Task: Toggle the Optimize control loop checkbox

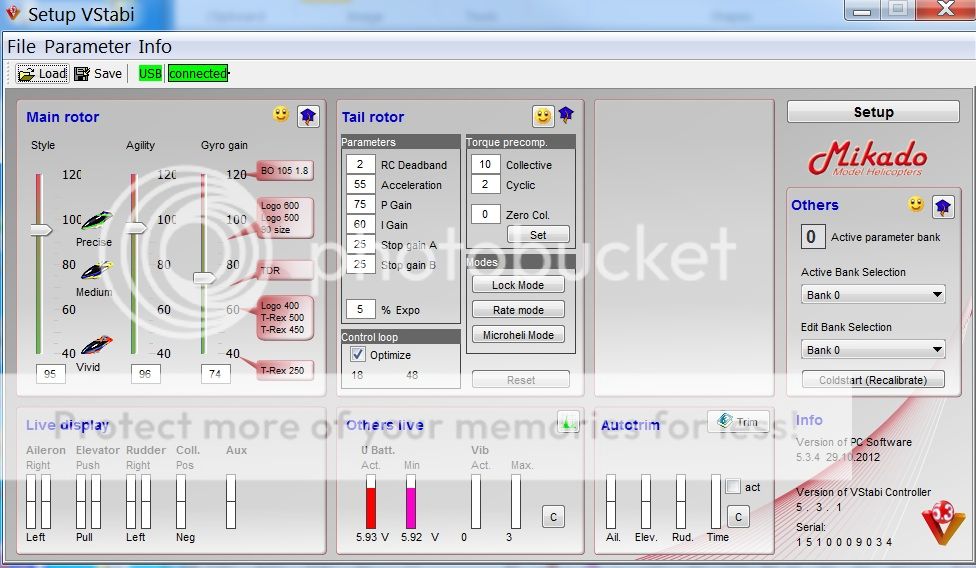Action: 358,355
